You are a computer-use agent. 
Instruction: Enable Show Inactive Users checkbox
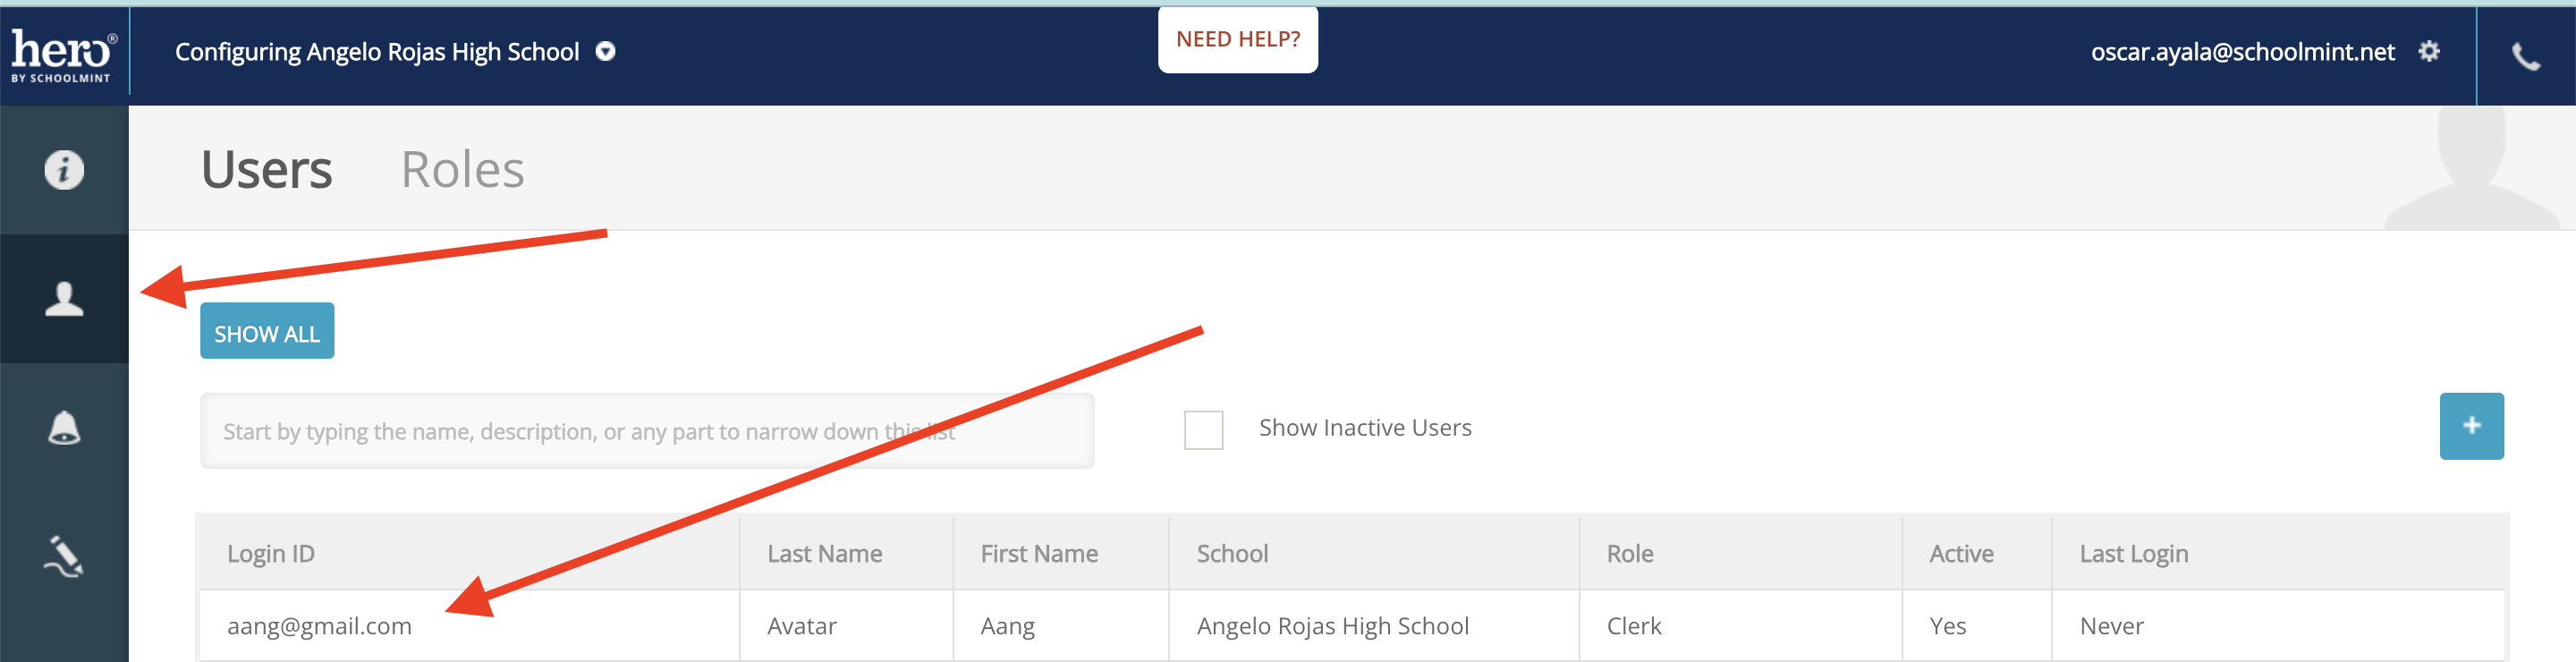(x=1203, y=430)
